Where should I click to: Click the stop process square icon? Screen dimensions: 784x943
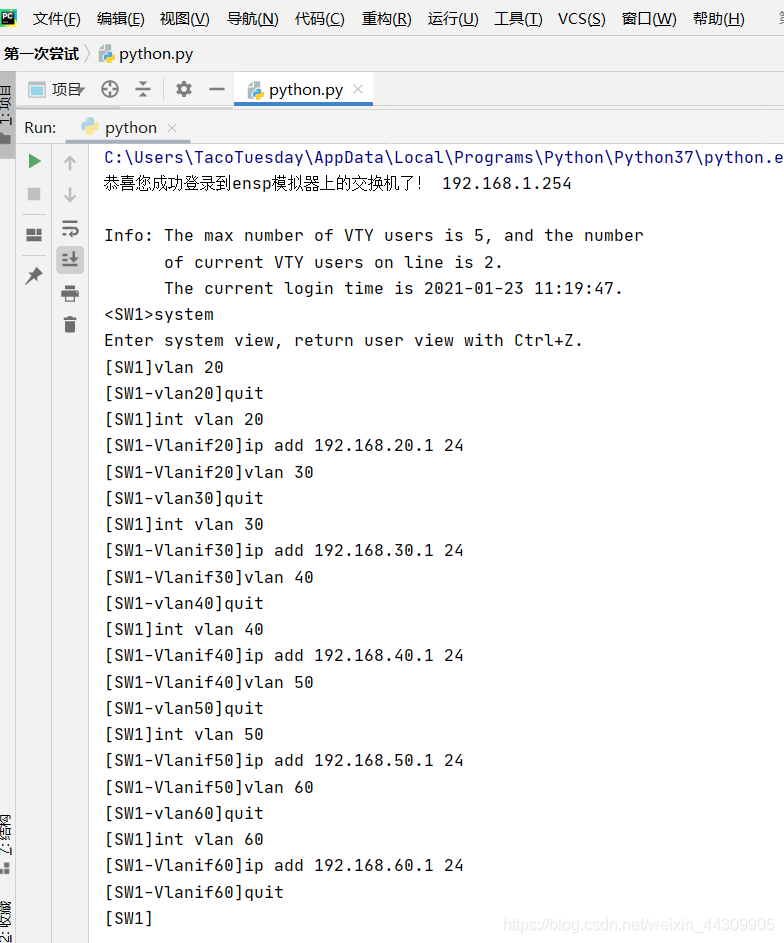click(34, 194)
